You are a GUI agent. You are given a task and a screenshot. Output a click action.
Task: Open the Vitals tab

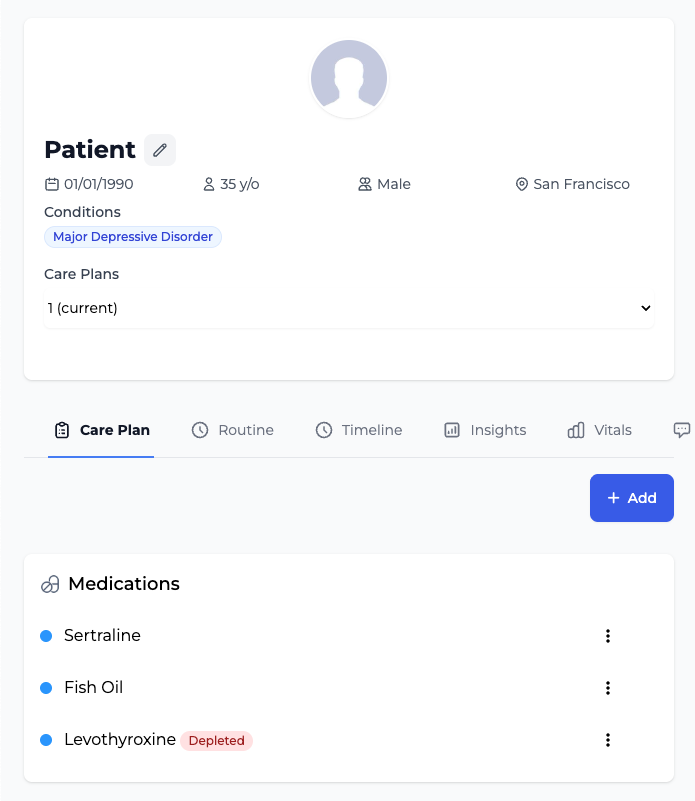(600, 430)
